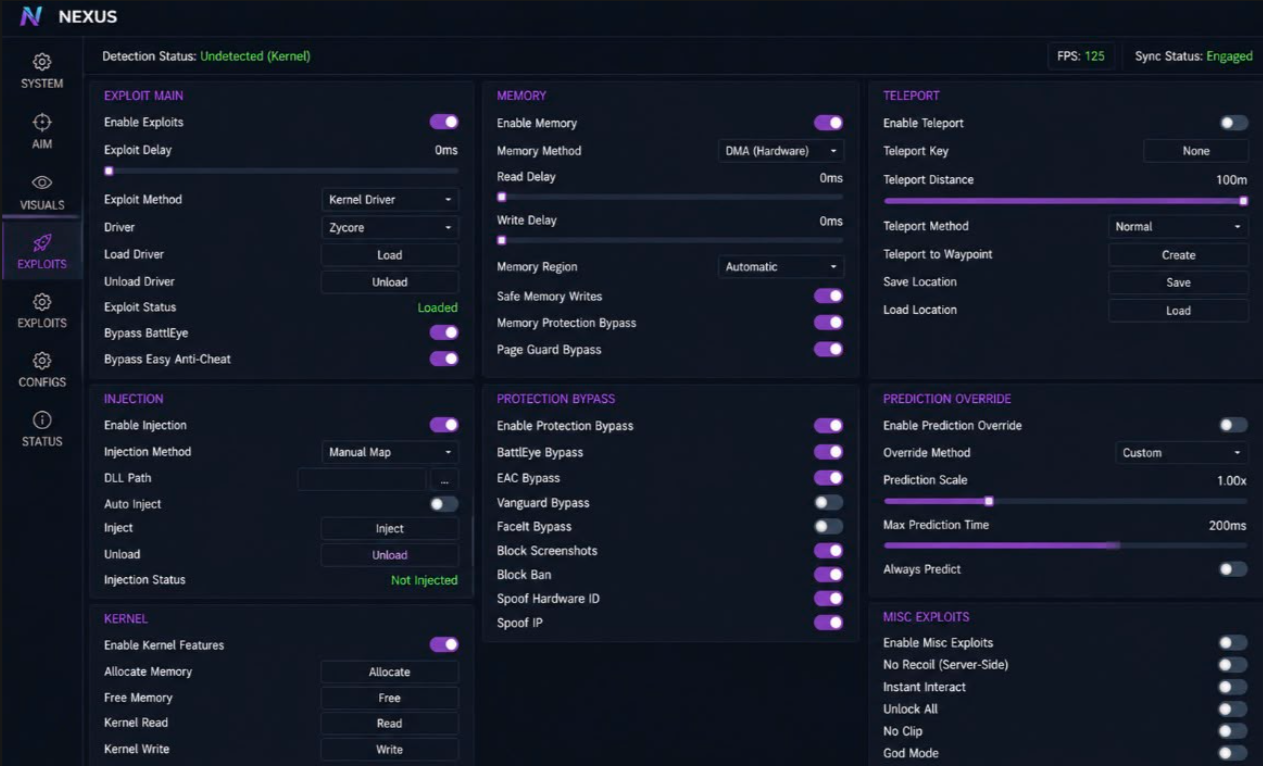Click the Nexus N logo

pyautogui.click(x=31, y=16)
